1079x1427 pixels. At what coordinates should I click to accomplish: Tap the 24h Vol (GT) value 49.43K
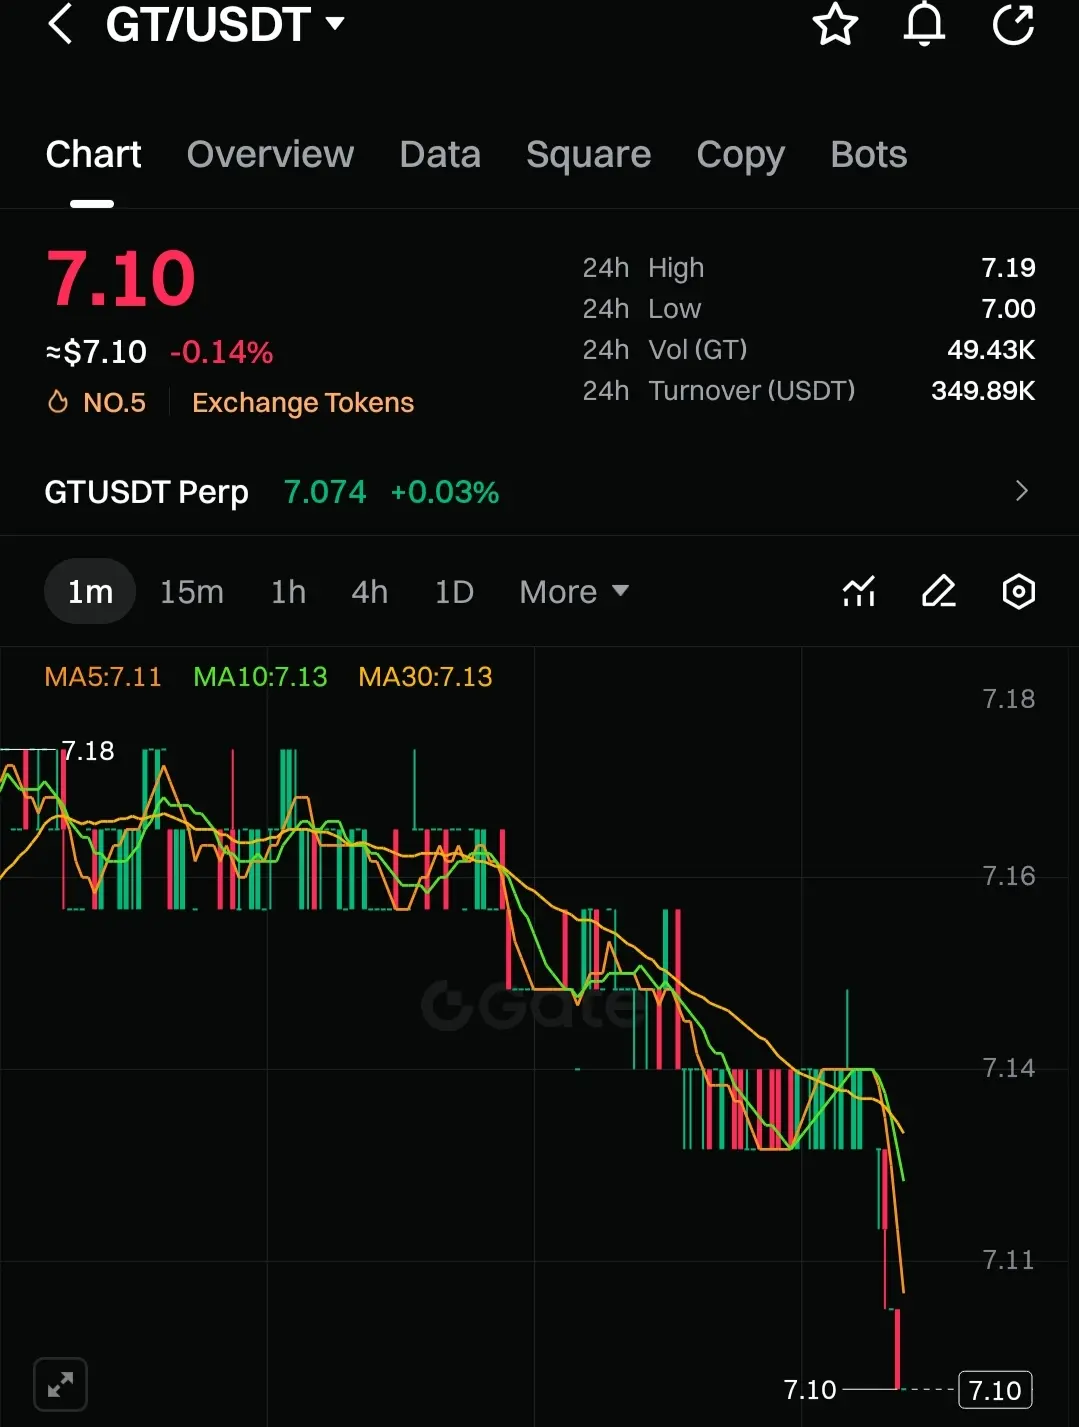(991, 350)
